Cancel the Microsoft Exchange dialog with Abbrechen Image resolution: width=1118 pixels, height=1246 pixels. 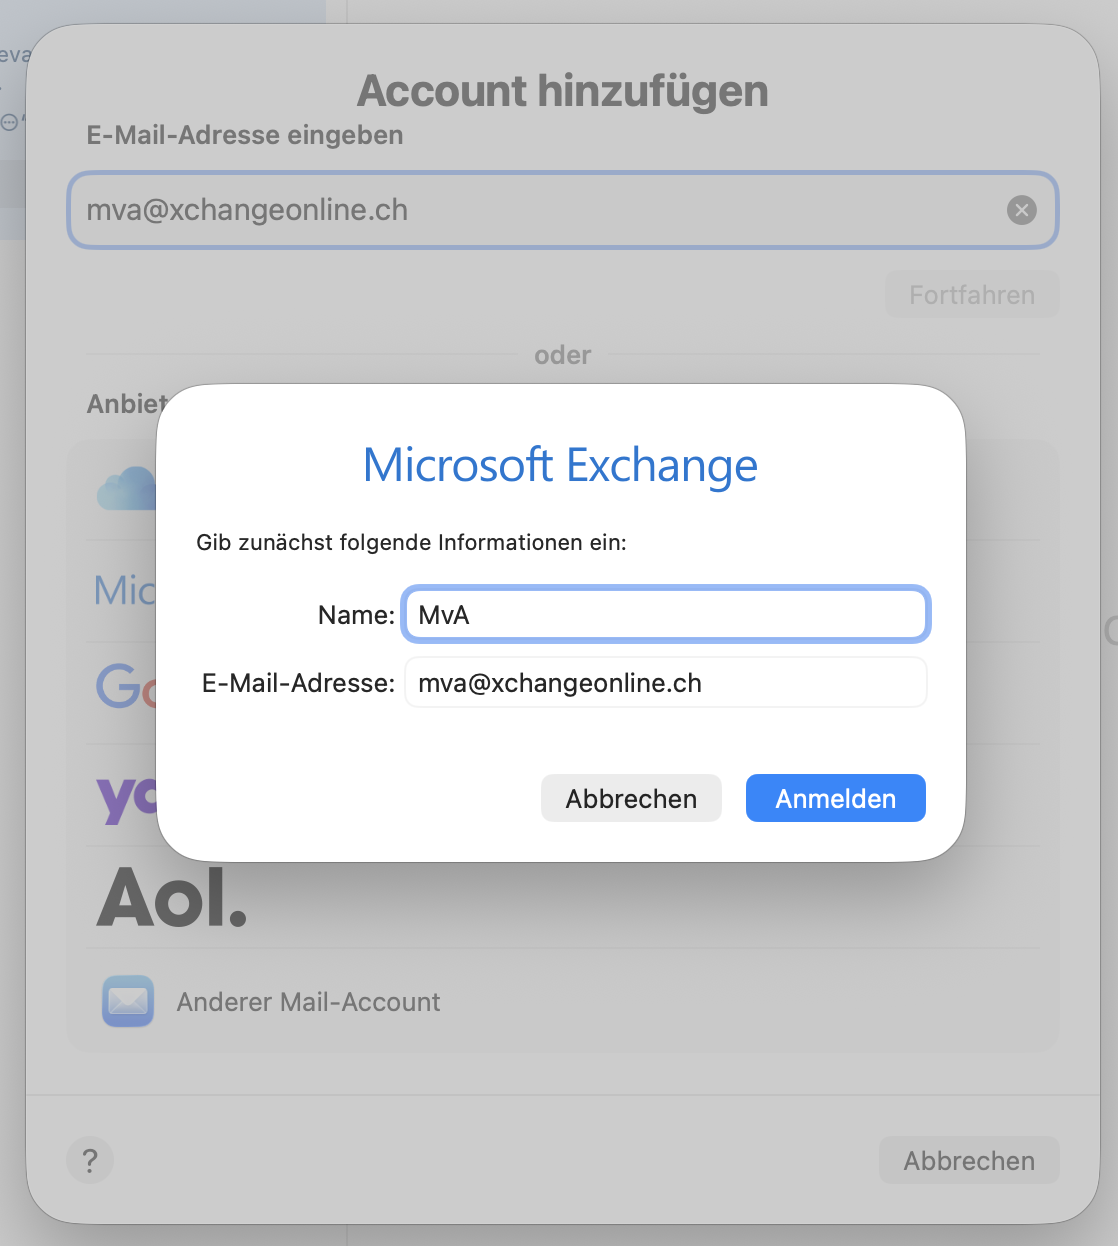coord(631,798)
